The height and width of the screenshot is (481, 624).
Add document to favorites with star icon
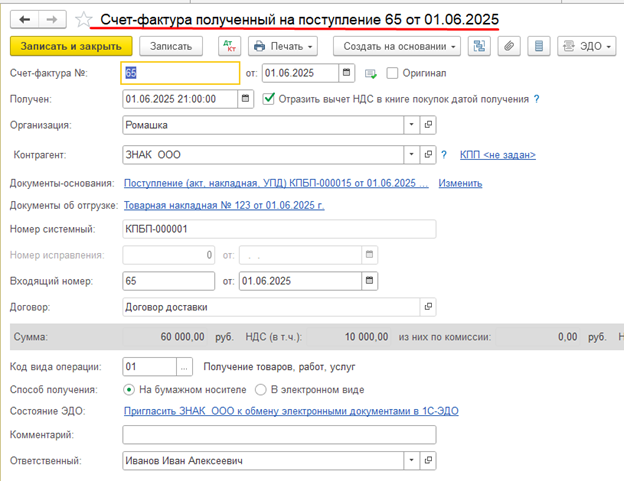(84, 19)
